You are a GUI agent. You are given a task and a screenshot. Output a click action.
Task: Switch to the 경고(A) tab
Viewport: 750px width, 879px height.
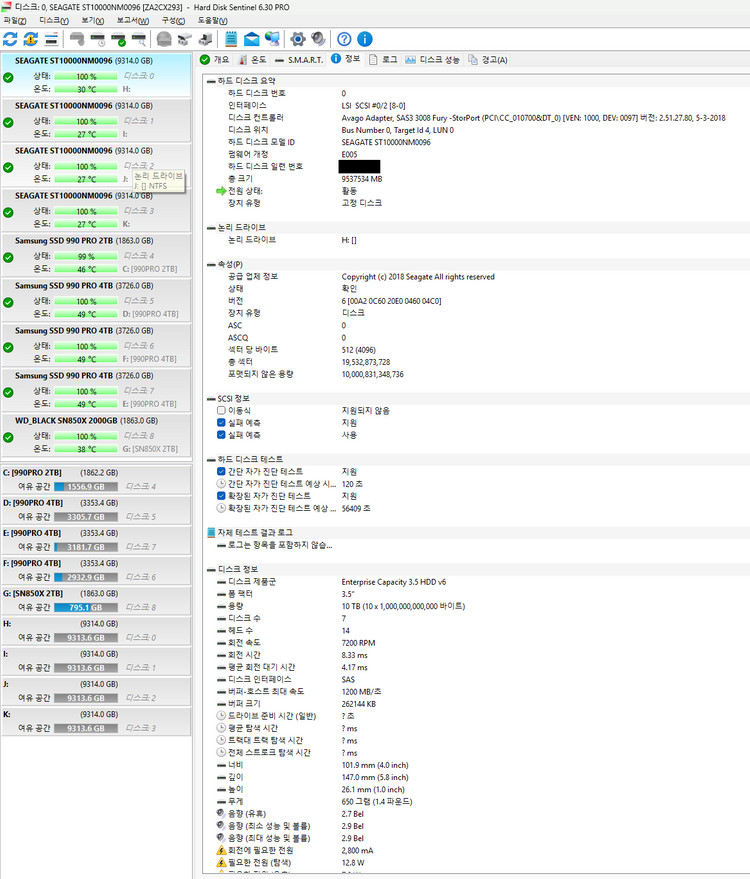click(488, 59)
